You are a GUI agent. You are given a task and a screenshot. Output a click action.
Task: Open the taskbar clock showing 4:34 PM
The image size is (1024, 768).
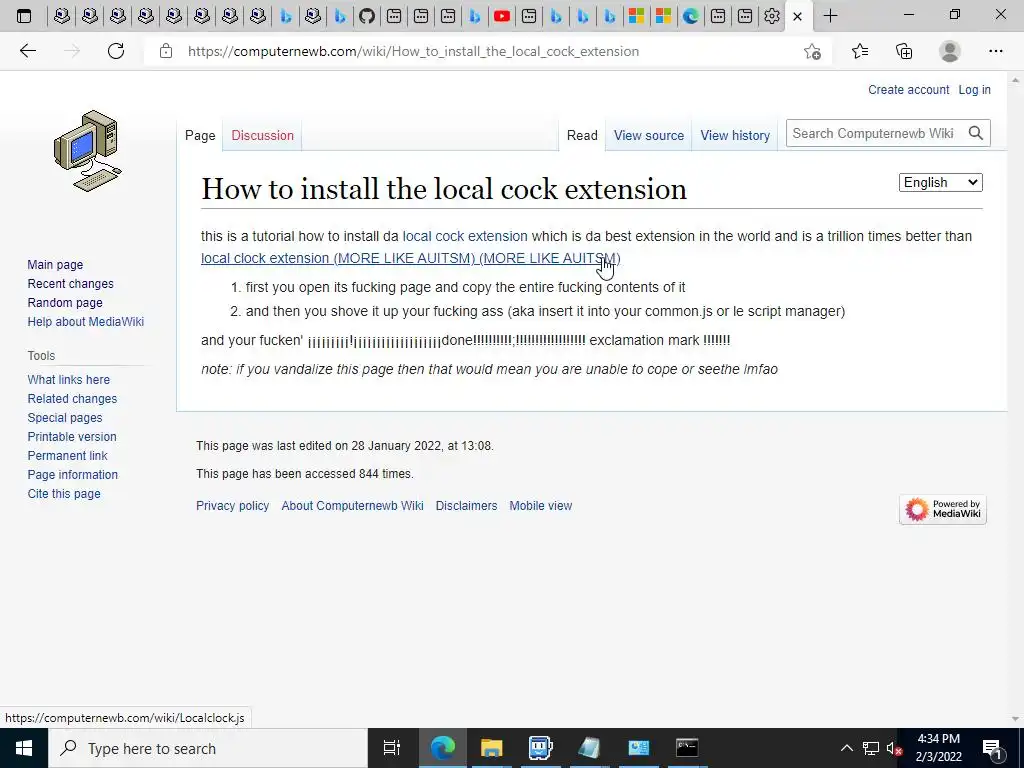click(x=938, y=748)
